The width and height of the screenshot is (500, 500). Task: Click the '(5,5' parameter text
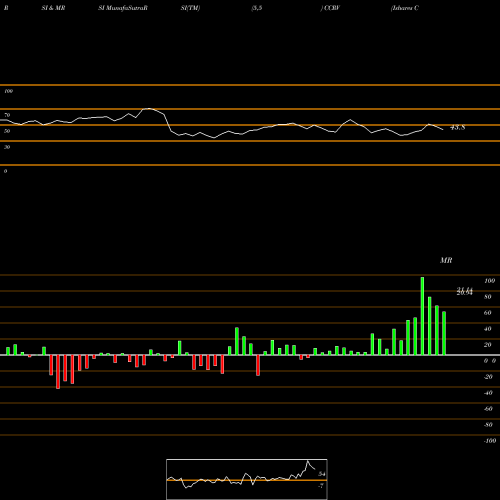click(x=257, y=8)
